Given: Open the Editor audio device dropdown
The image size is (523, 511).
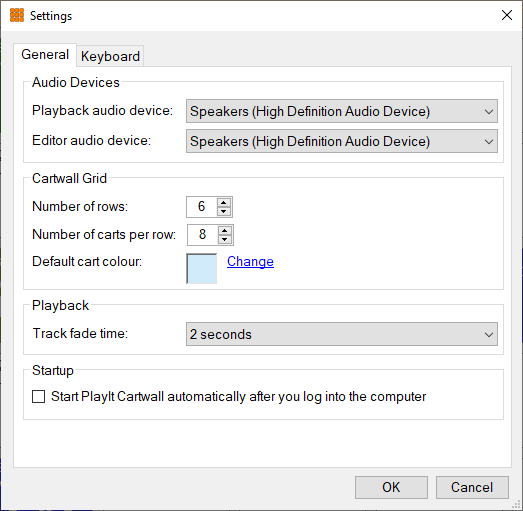Looking at the screenshot, I should 342,141.
